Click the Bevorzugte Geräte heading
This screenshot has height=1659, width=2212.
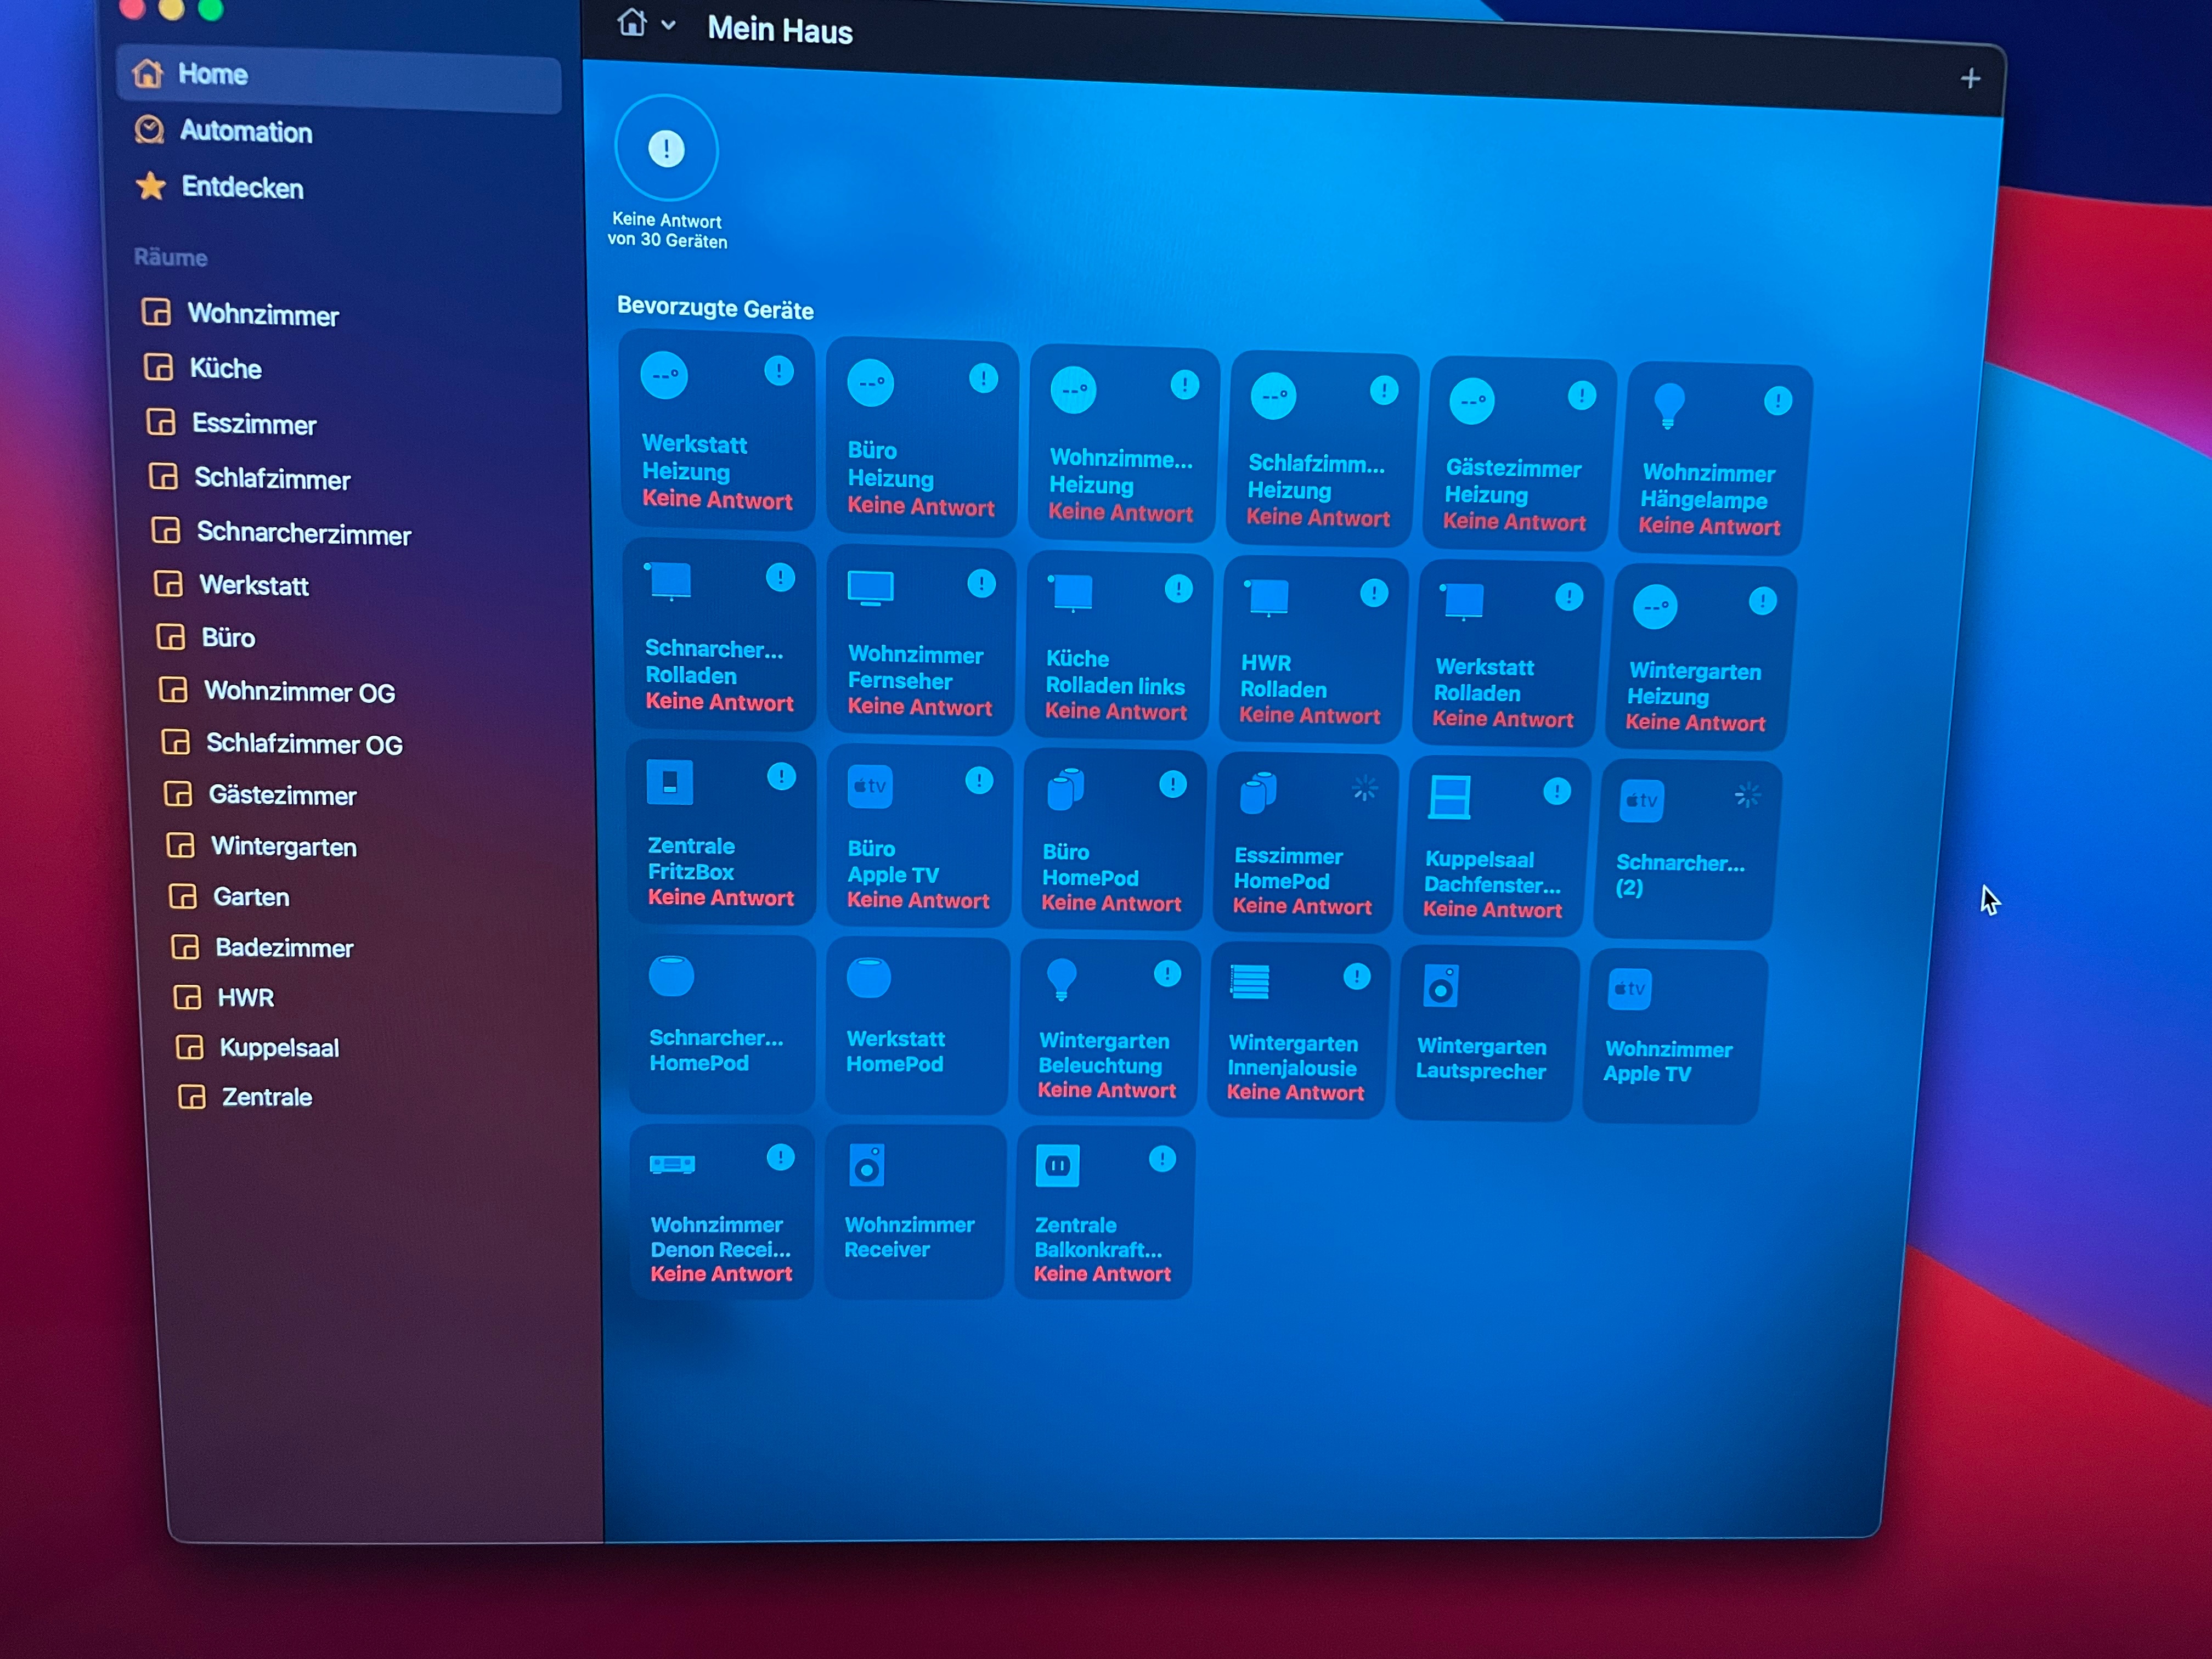click(715, 308)
